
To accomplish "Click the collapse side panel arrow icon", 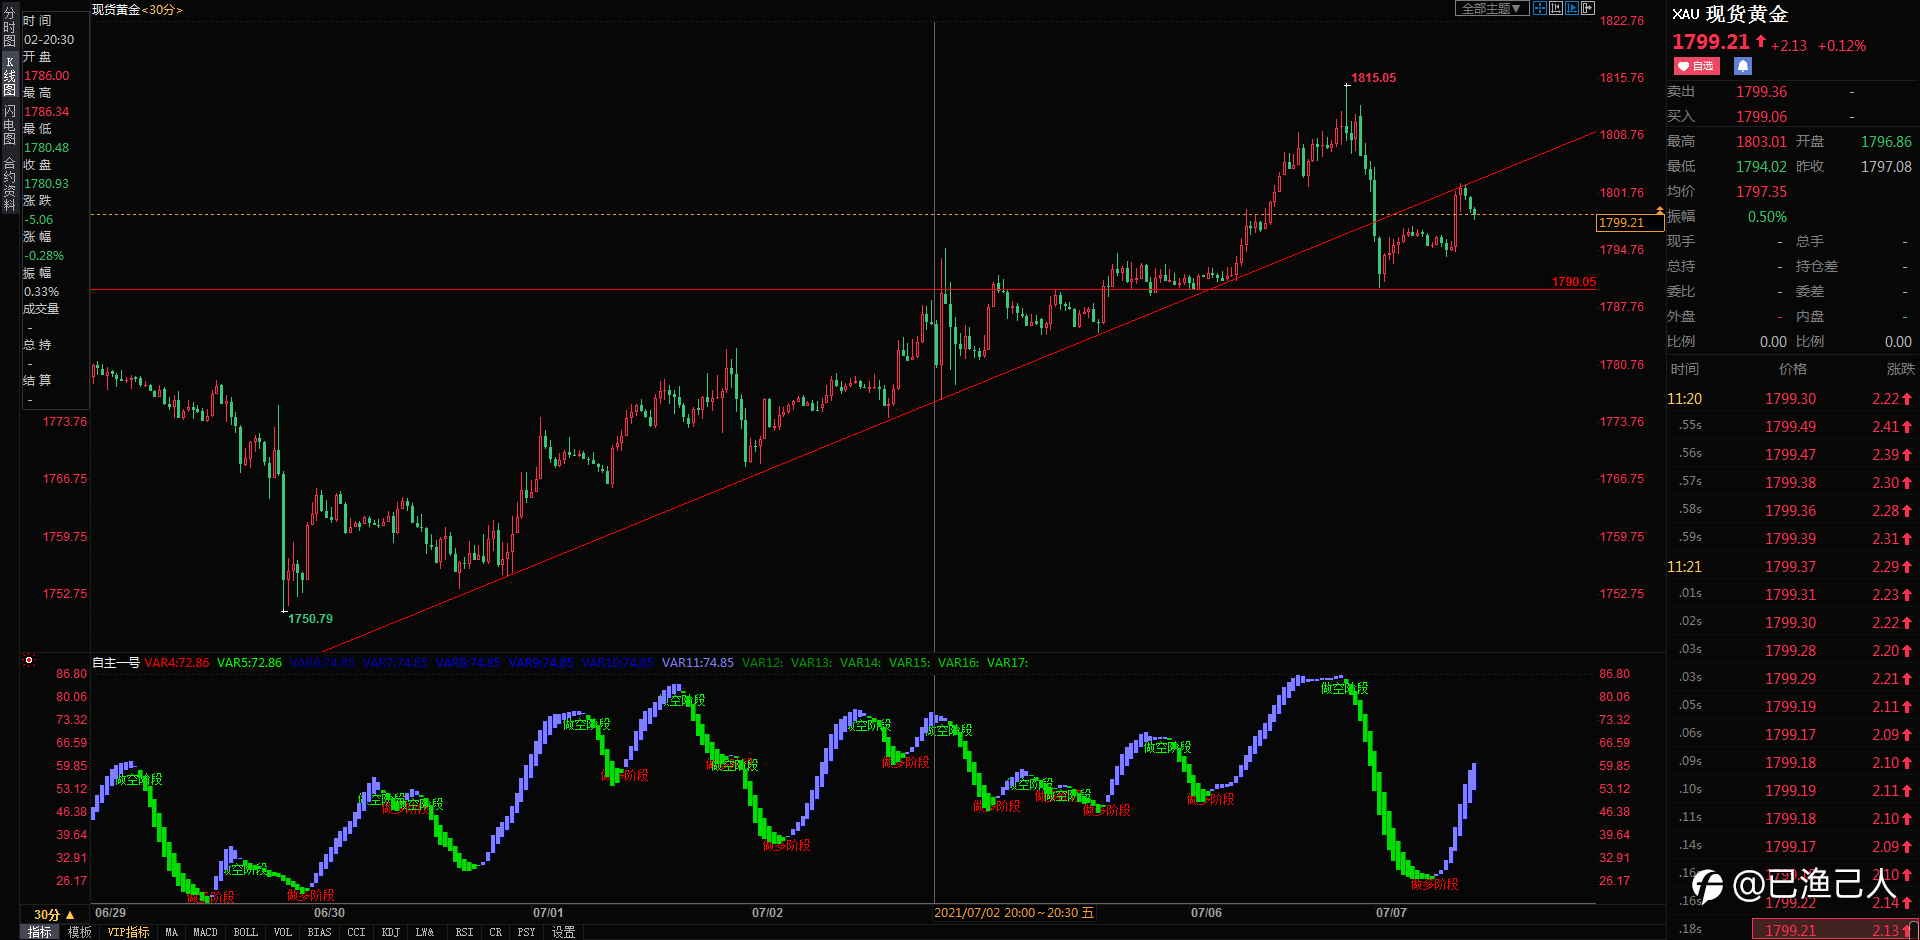I will pyautogui.click(x=1588, y=8).
